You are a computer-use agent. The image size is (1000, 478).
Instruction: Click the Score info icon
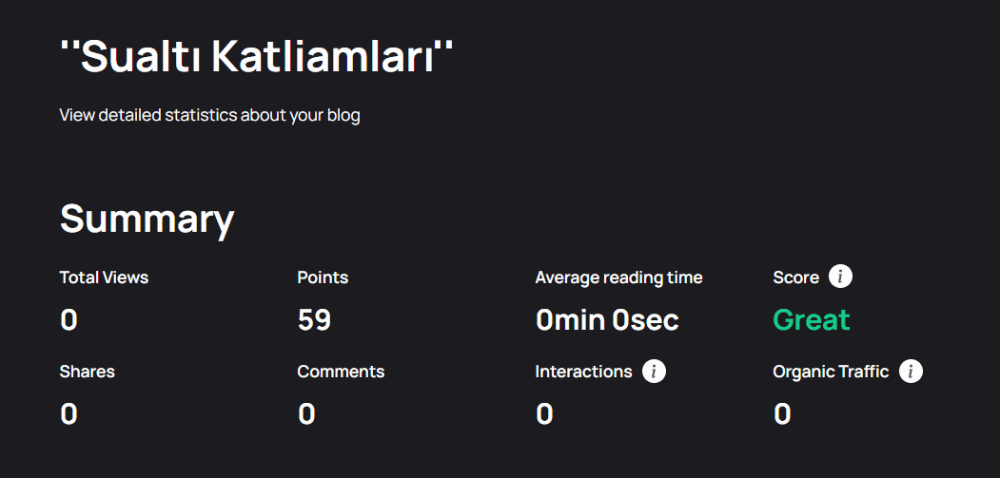(841, 277)
